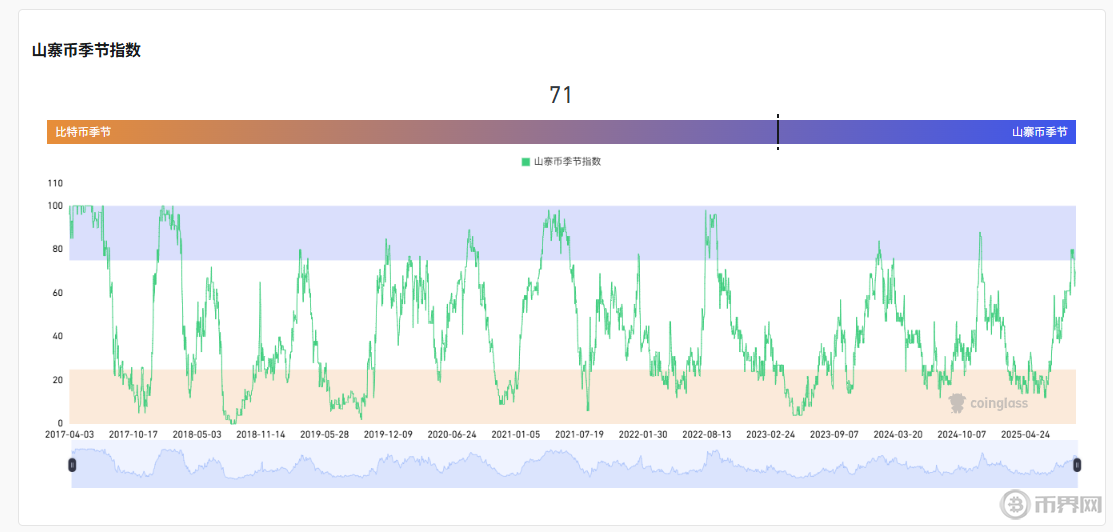
Task: Grab the left handle of range slider
Action: click(71, 464)
